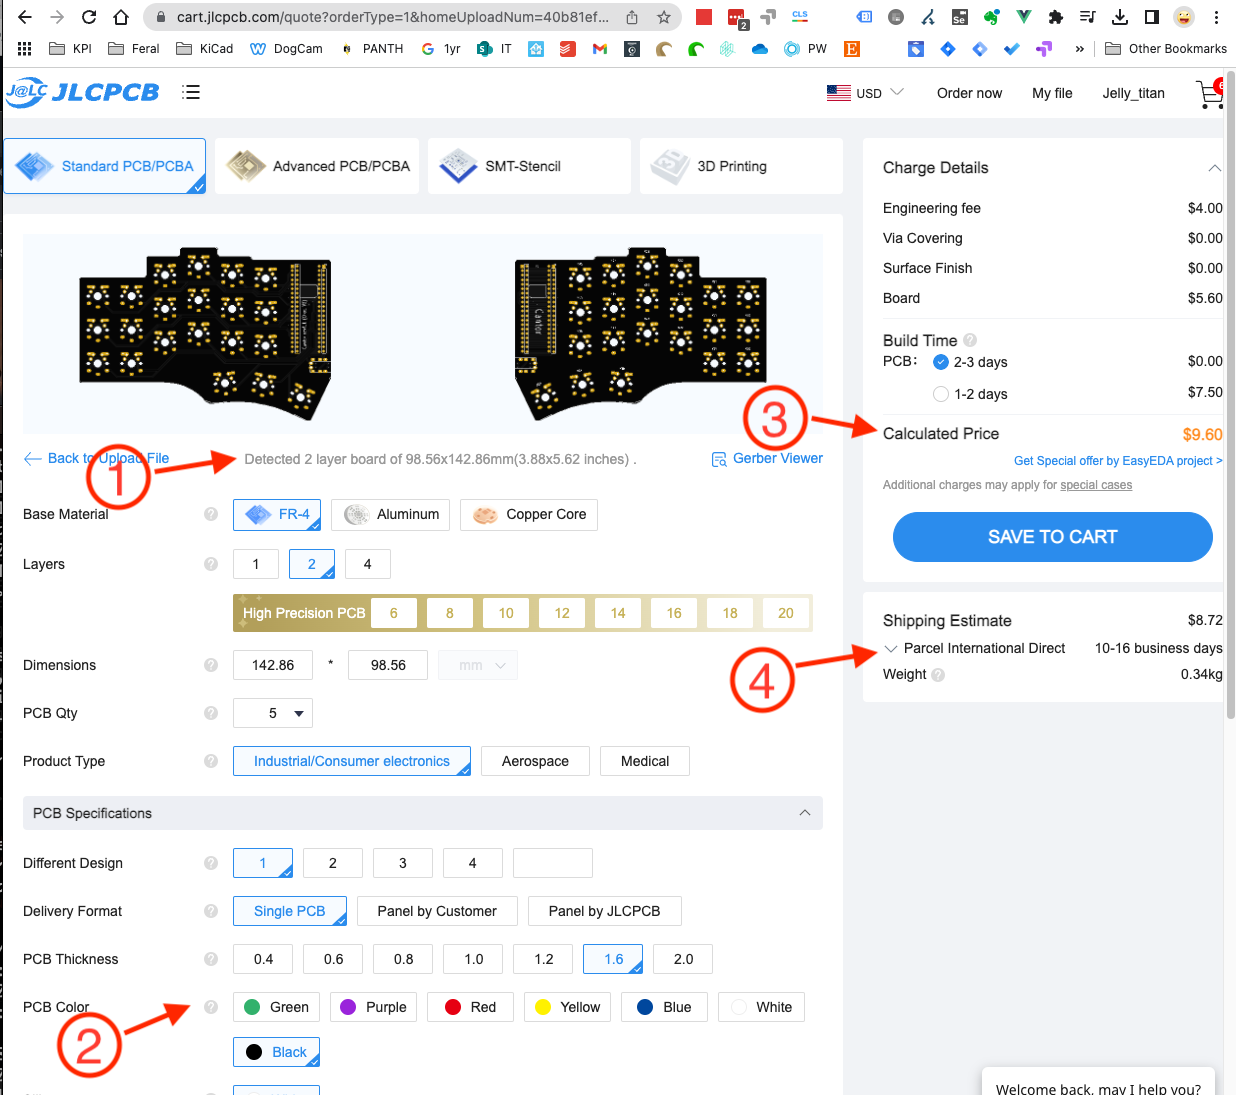Choose Aluminum base material

(x=391, y=515)
